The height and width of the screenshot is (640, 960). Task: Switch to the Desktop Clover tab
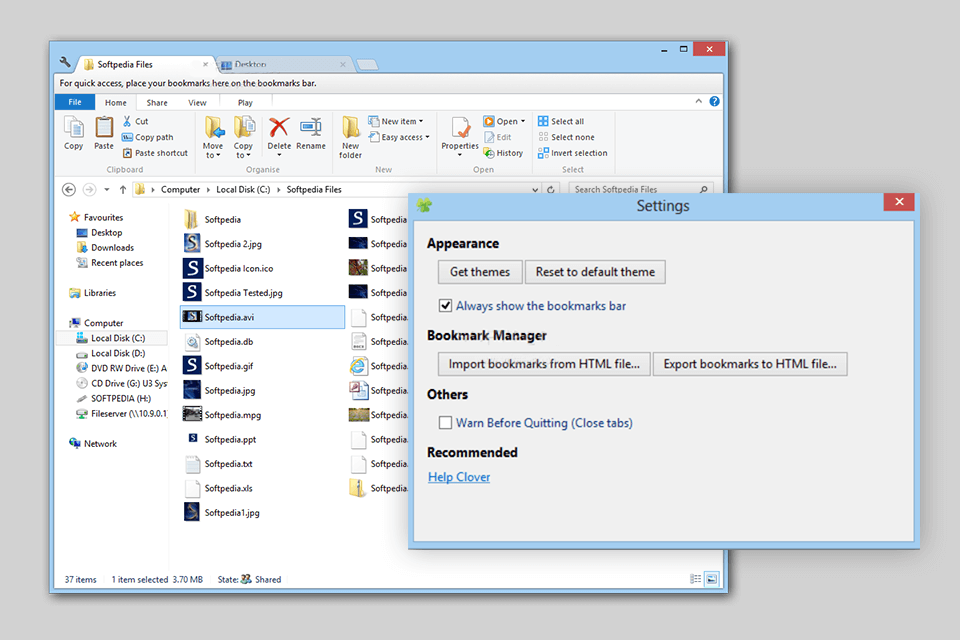pos(284,64)
